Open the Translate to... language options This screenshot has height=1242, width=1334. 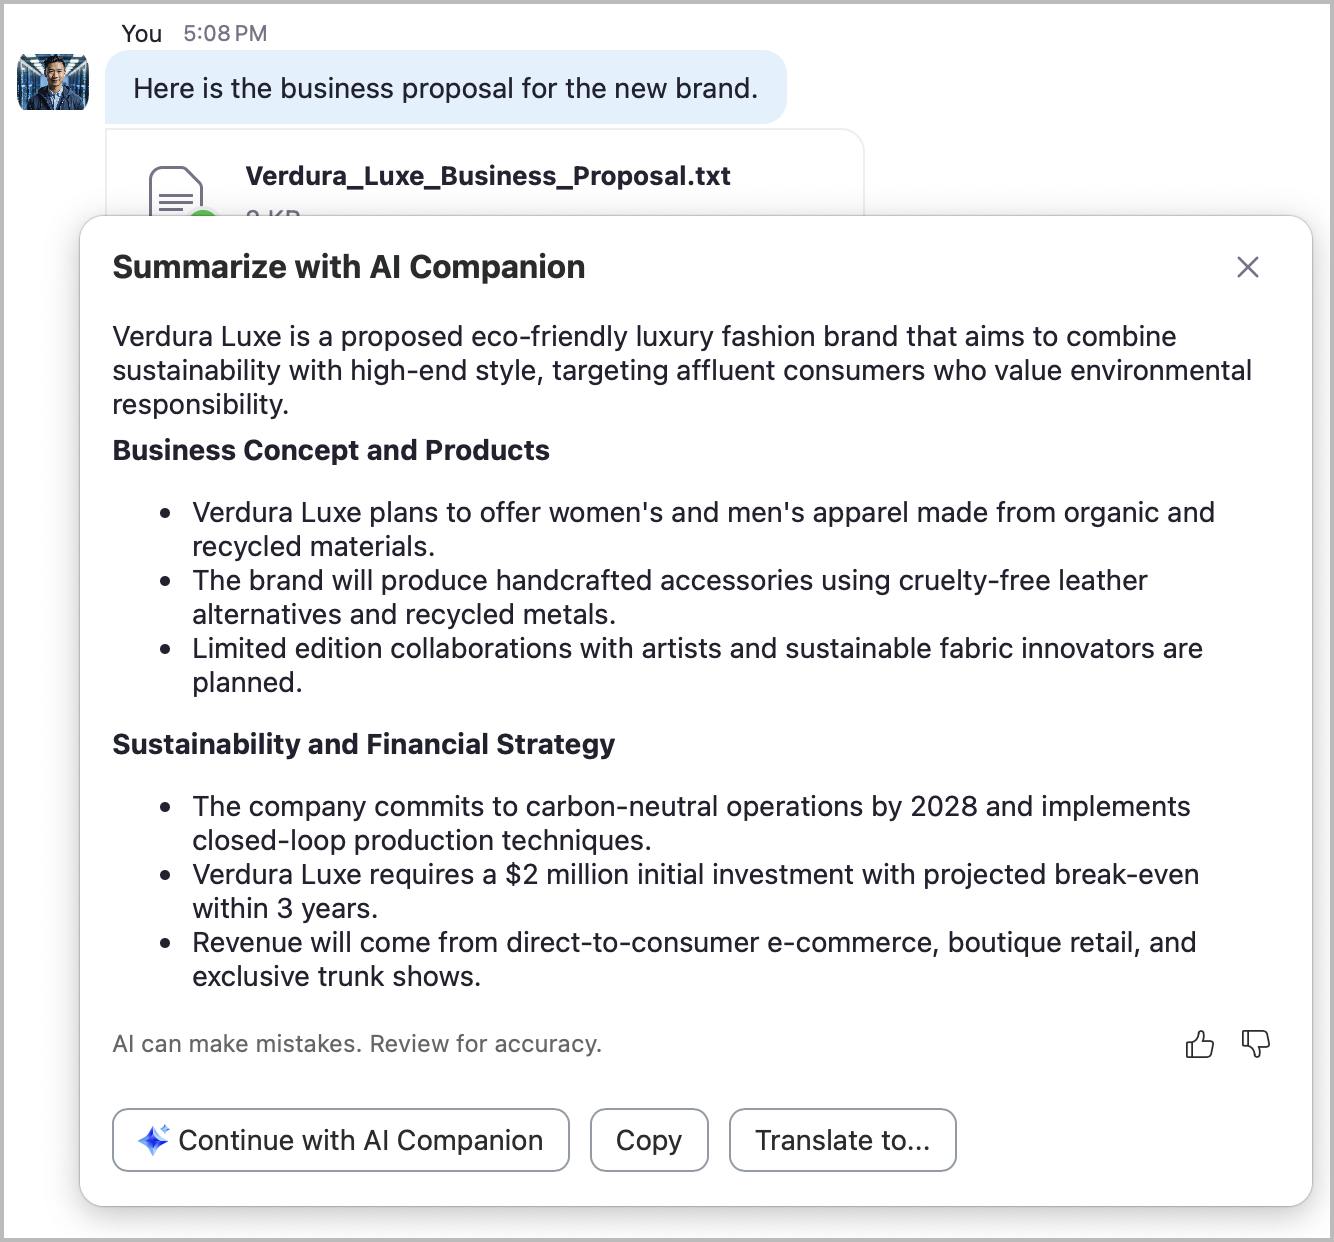(x=842, y=1140)
